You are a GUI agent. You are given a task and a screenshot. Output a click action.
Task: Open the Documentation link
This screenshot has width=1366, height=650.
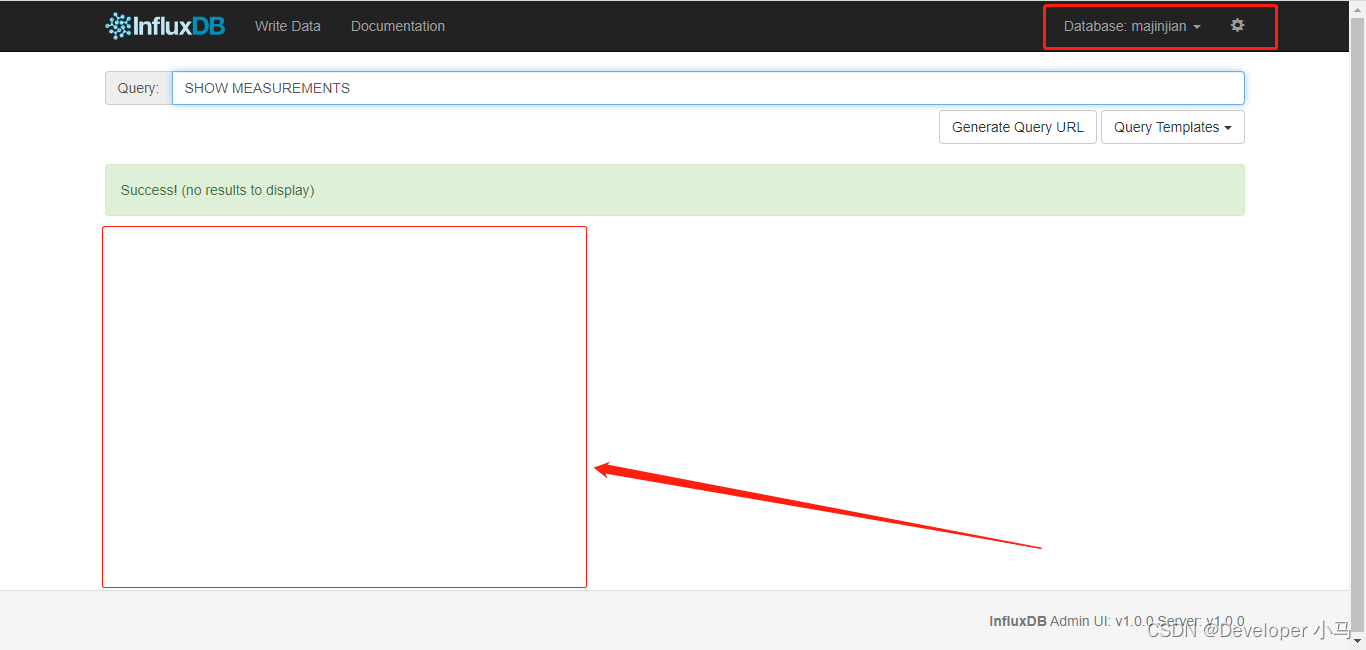pos(398,26)
